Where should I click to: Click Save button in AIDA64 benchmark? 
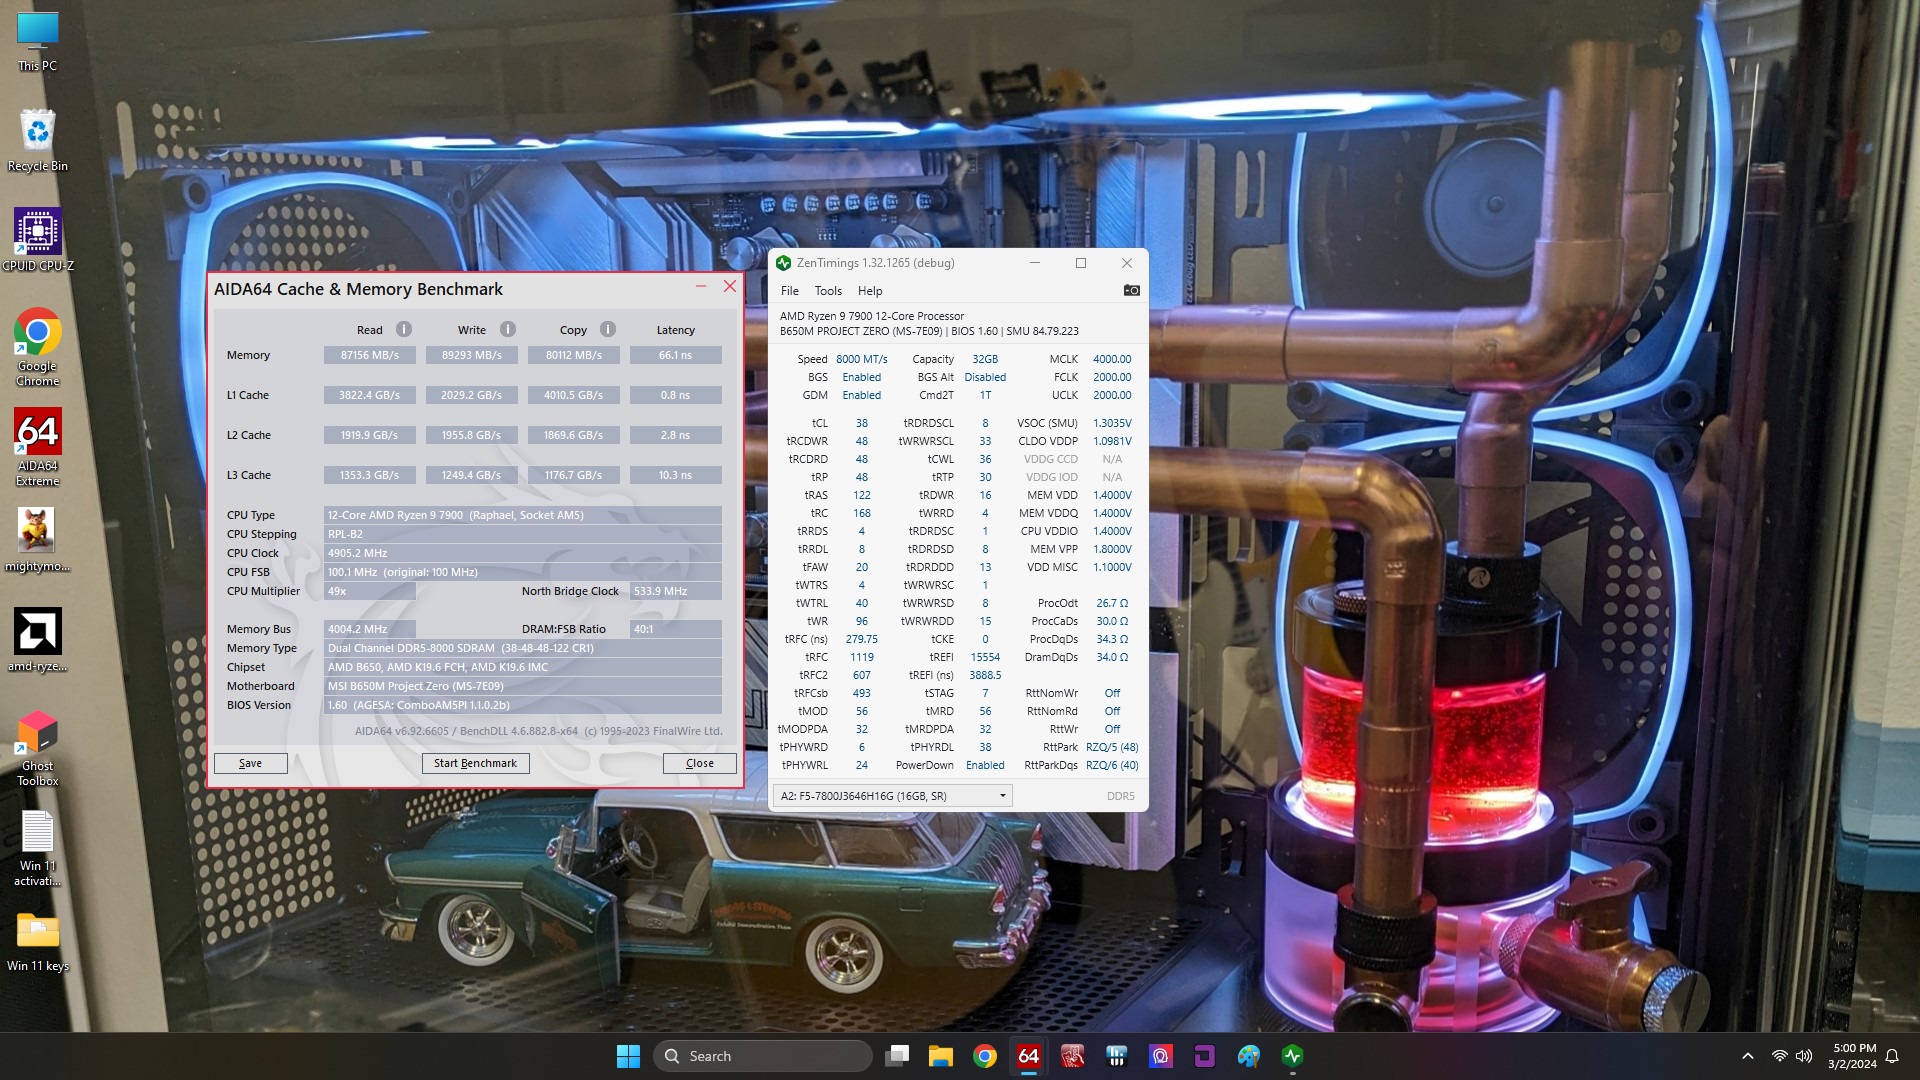[250, 763]
